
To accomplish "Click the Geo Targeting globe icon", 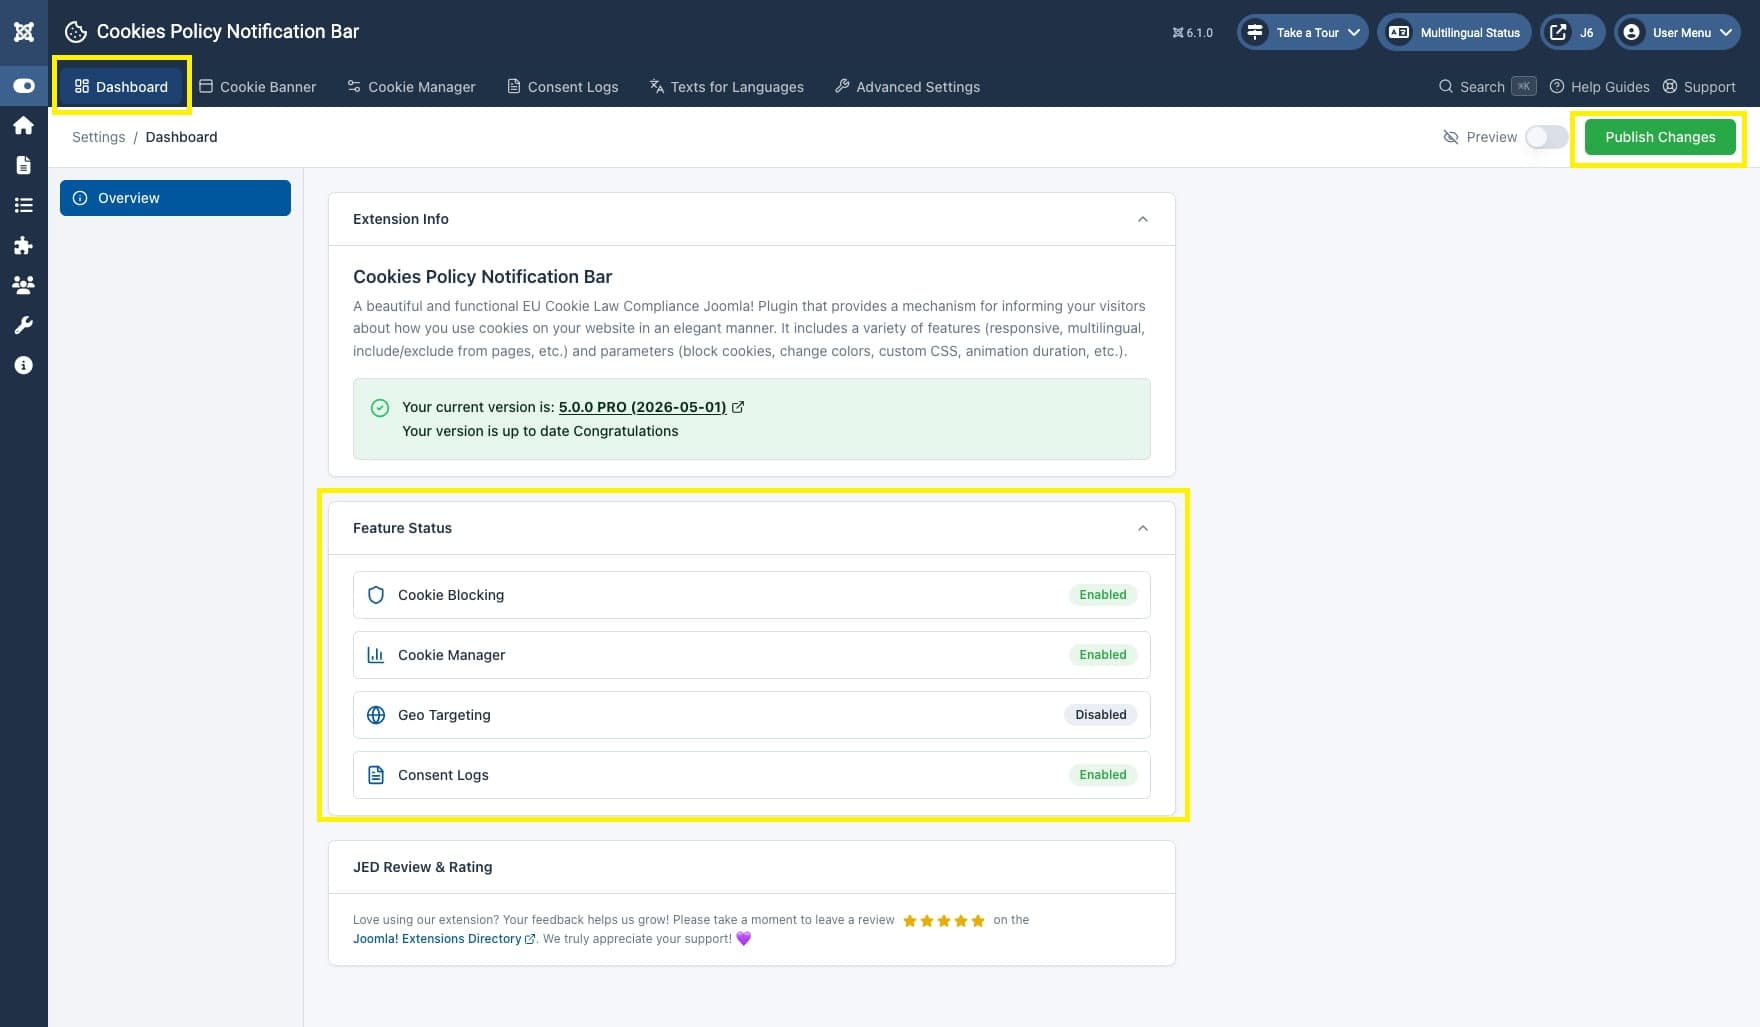I will click(376, 715).
